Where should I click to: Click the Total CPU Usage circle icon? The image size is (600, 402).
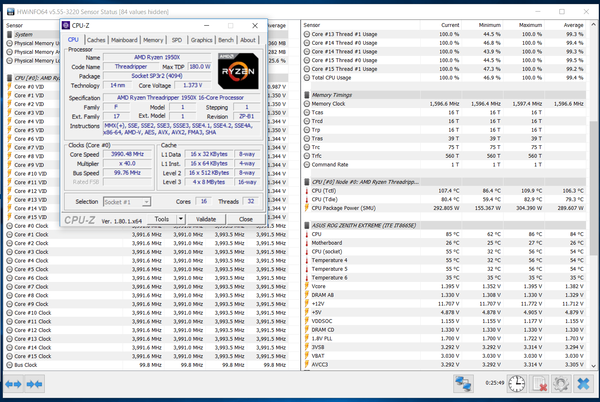(x=307, y=78)
